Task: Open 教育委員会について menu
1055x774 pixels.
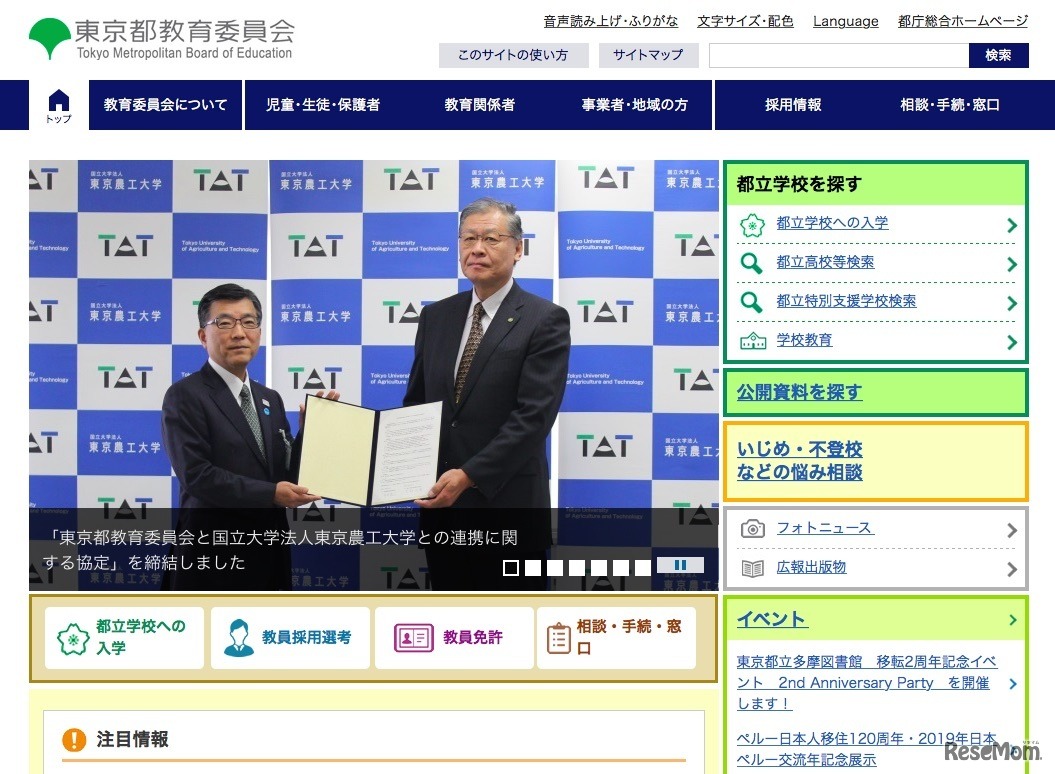Action: point(166,105)
